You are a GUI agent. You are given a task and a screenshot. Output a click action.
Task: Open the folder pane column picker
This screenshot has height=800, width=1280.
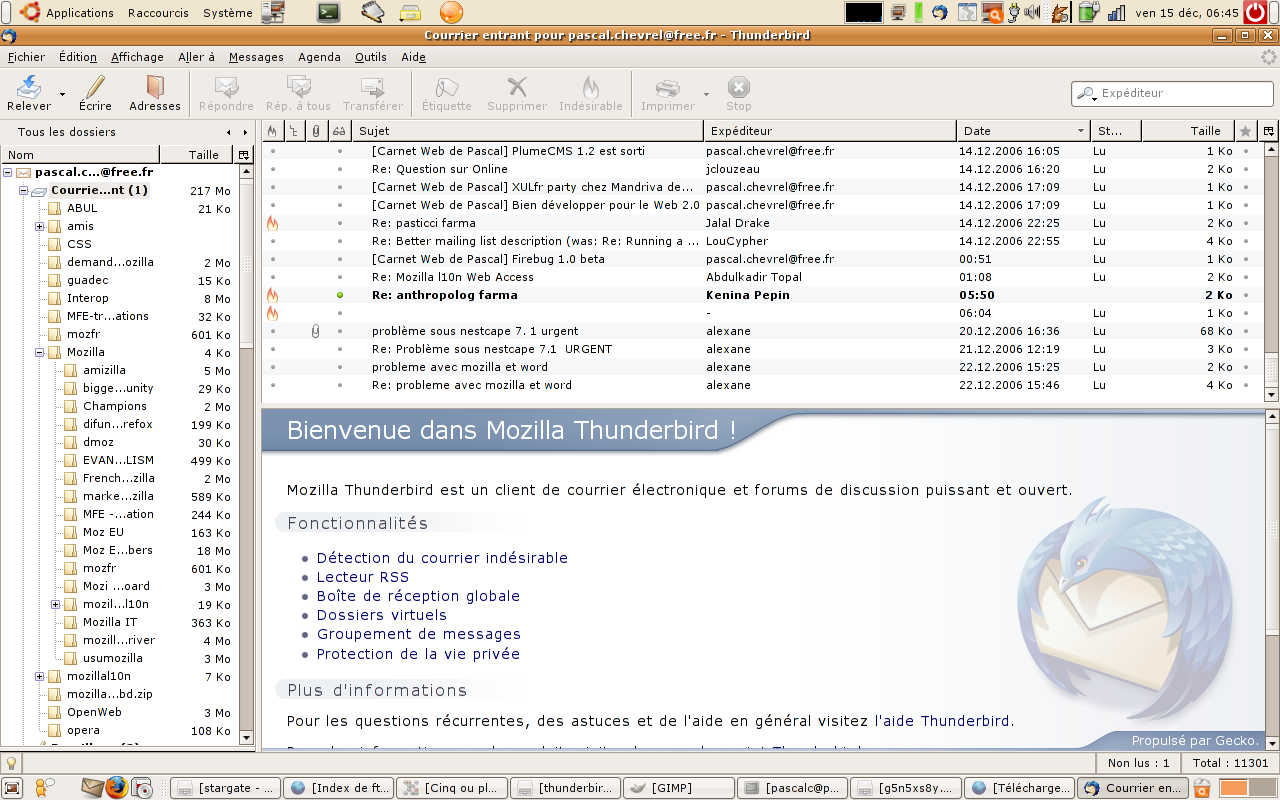[243, 155]
